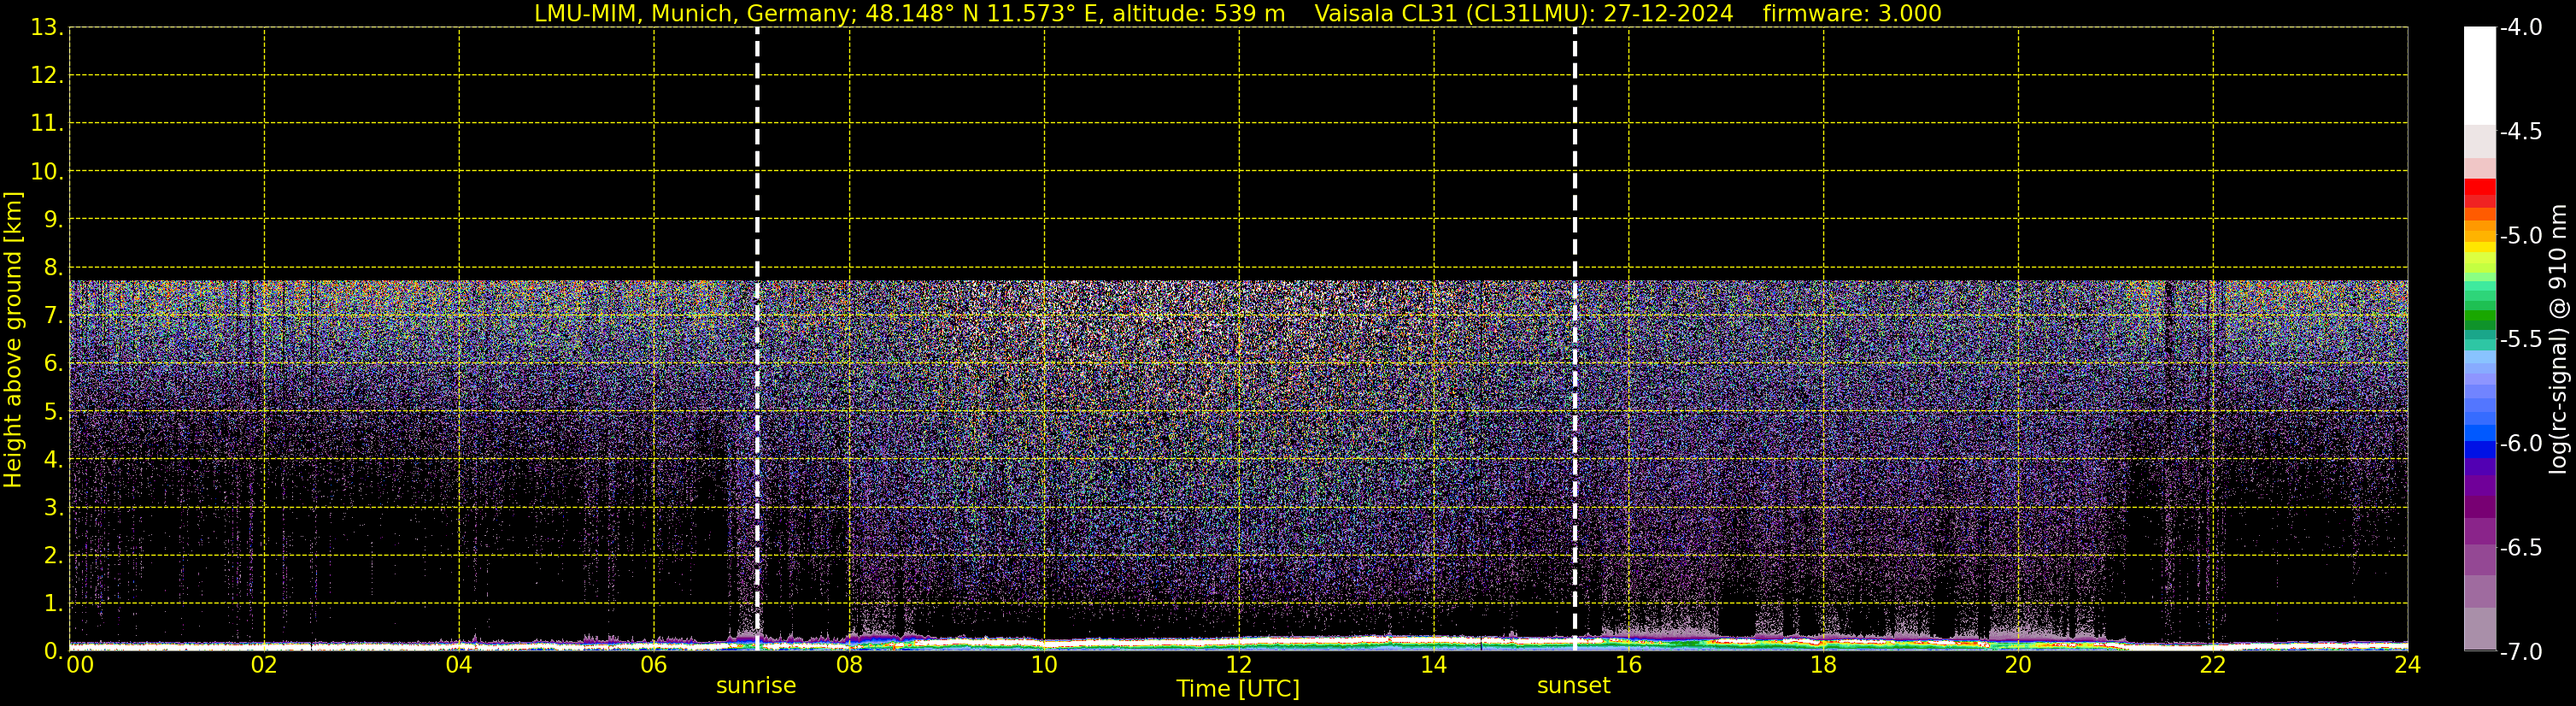Click the height-axis tick label "12."
Viewport: 2576px width, 706px height.
point(47,75)
